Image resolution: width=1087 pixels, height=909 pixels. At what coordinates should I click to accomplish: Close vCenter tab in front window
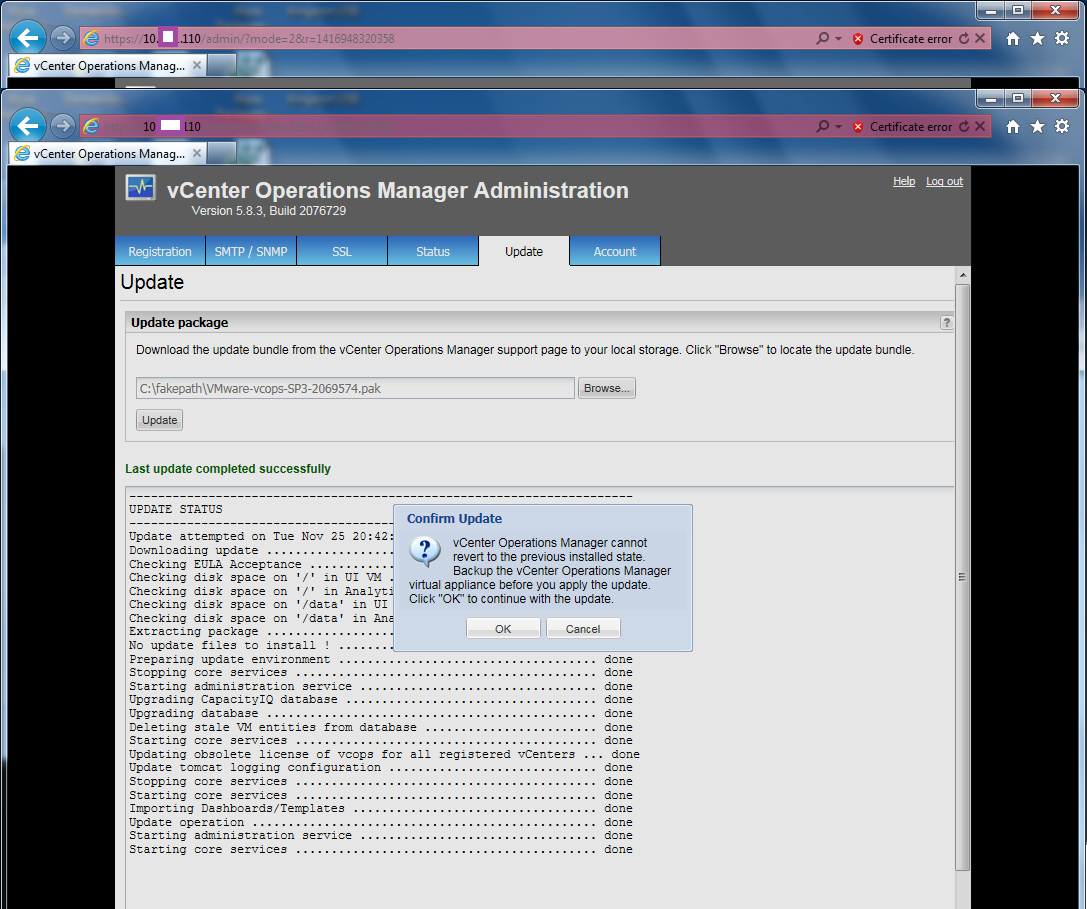tap(197, 153)
